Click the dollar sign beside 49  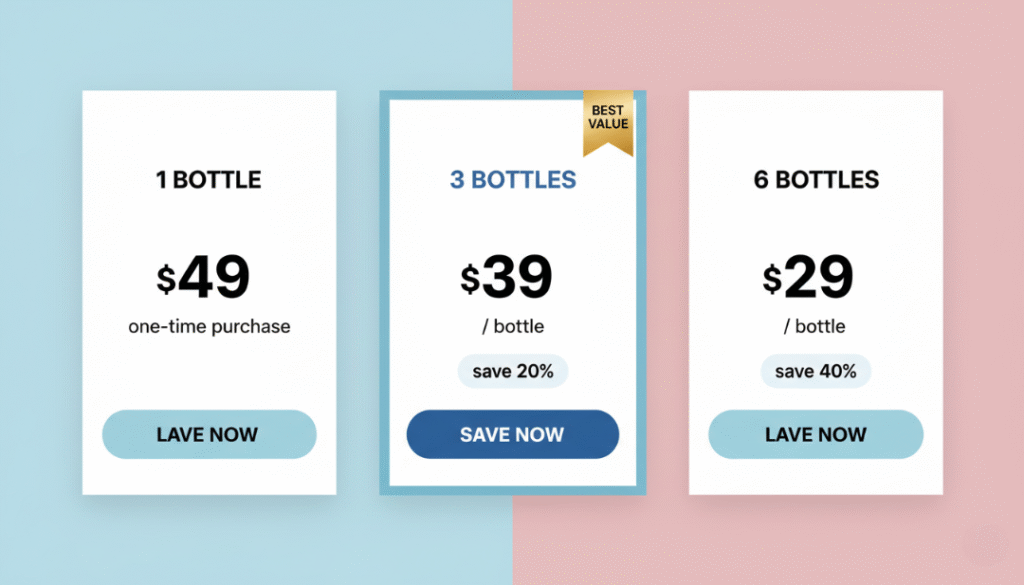(166, 279)
